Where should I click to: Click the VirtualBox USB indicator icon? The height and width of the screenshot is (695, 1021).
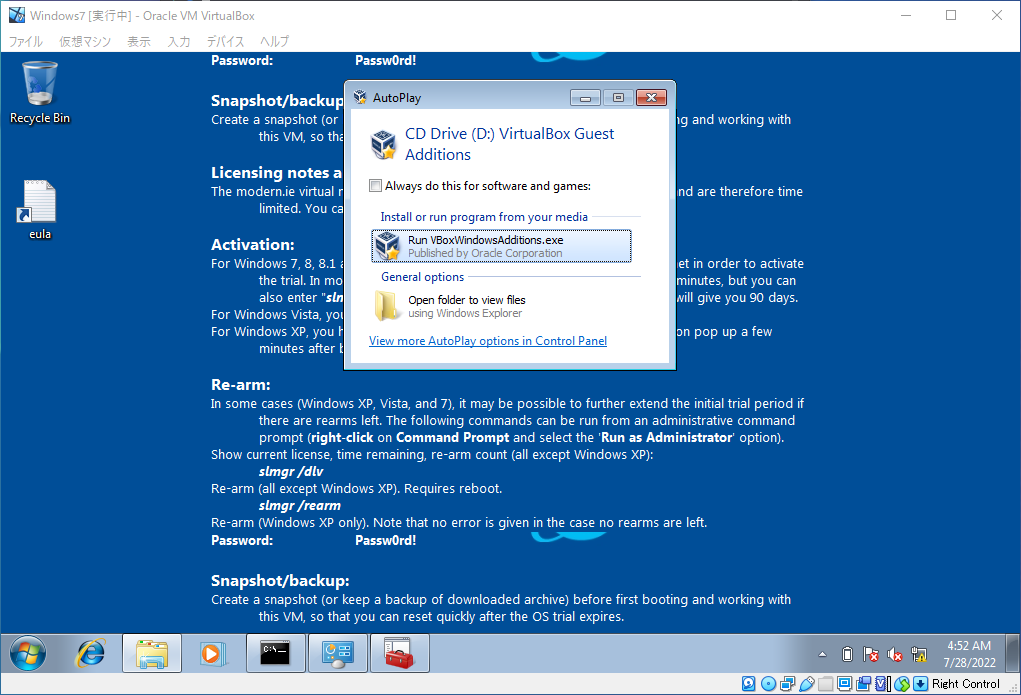tap(807, 683)
